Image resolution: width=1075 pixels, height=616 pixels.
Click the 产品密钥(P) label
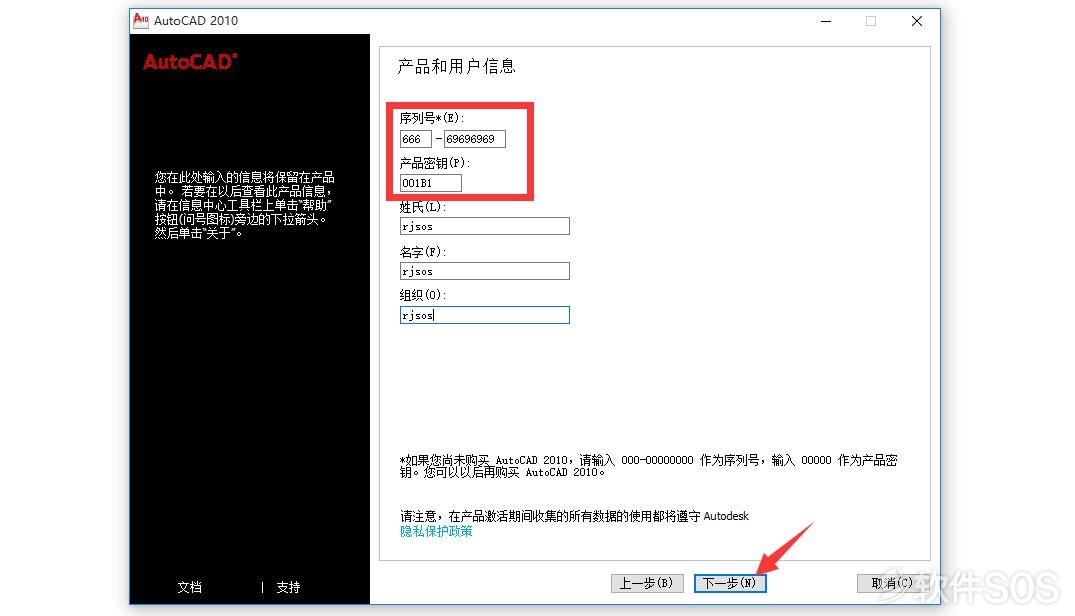click(x=435, y=163)
